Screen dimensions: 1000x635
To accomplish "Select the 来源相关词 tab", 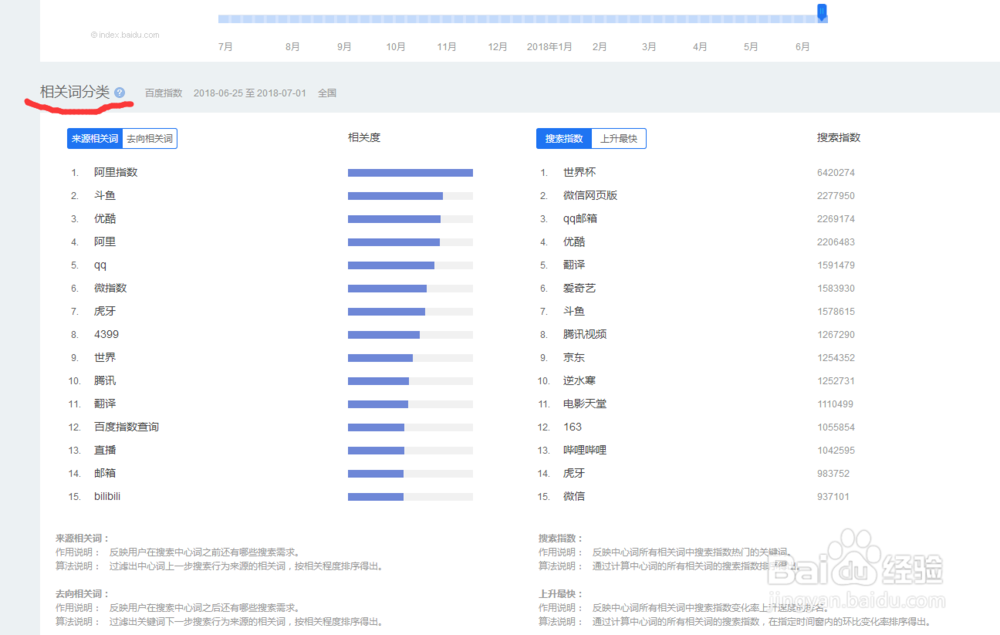I will [95, 138].
